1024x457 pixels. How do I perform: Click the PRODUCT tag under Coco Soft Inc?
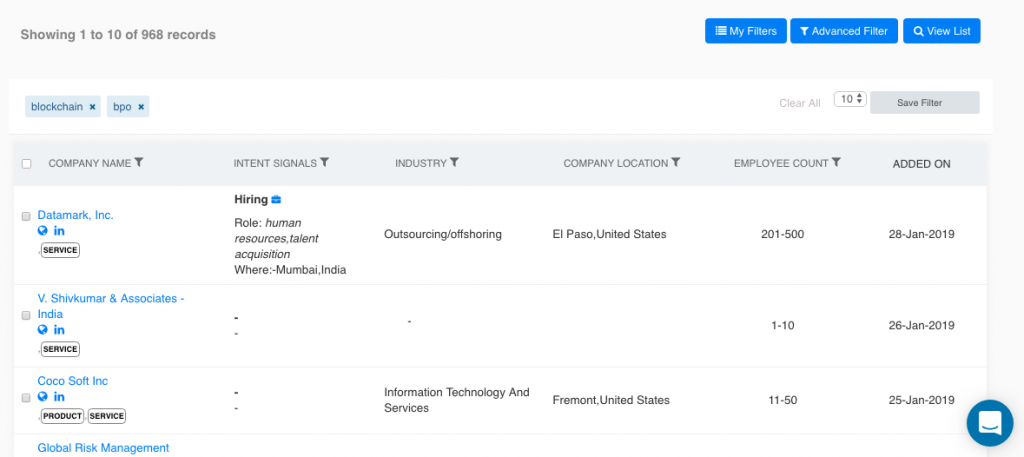63,416
